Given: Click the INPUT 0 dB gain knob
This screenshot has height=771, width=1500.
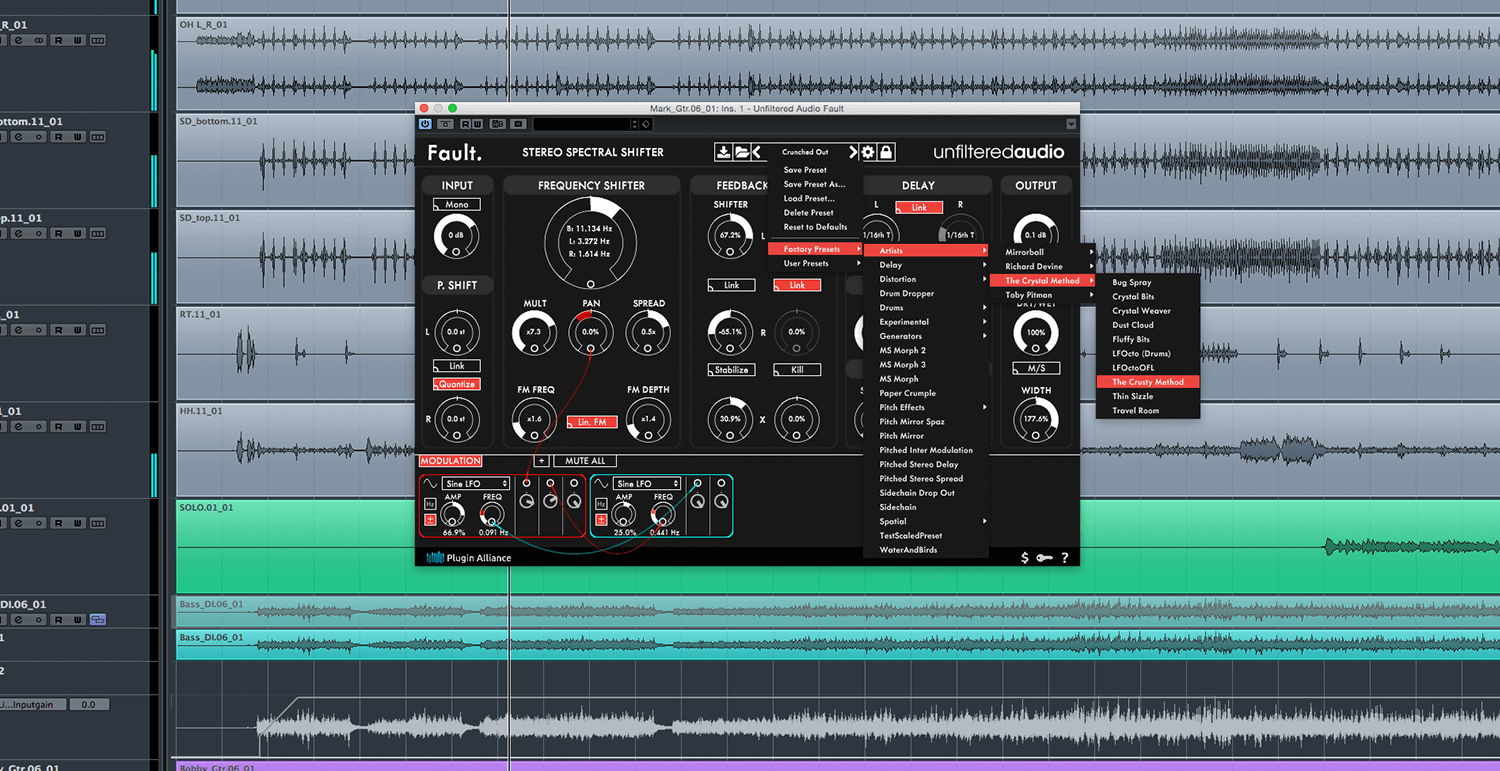Looking at the screenshot, I should pos(457,236).
